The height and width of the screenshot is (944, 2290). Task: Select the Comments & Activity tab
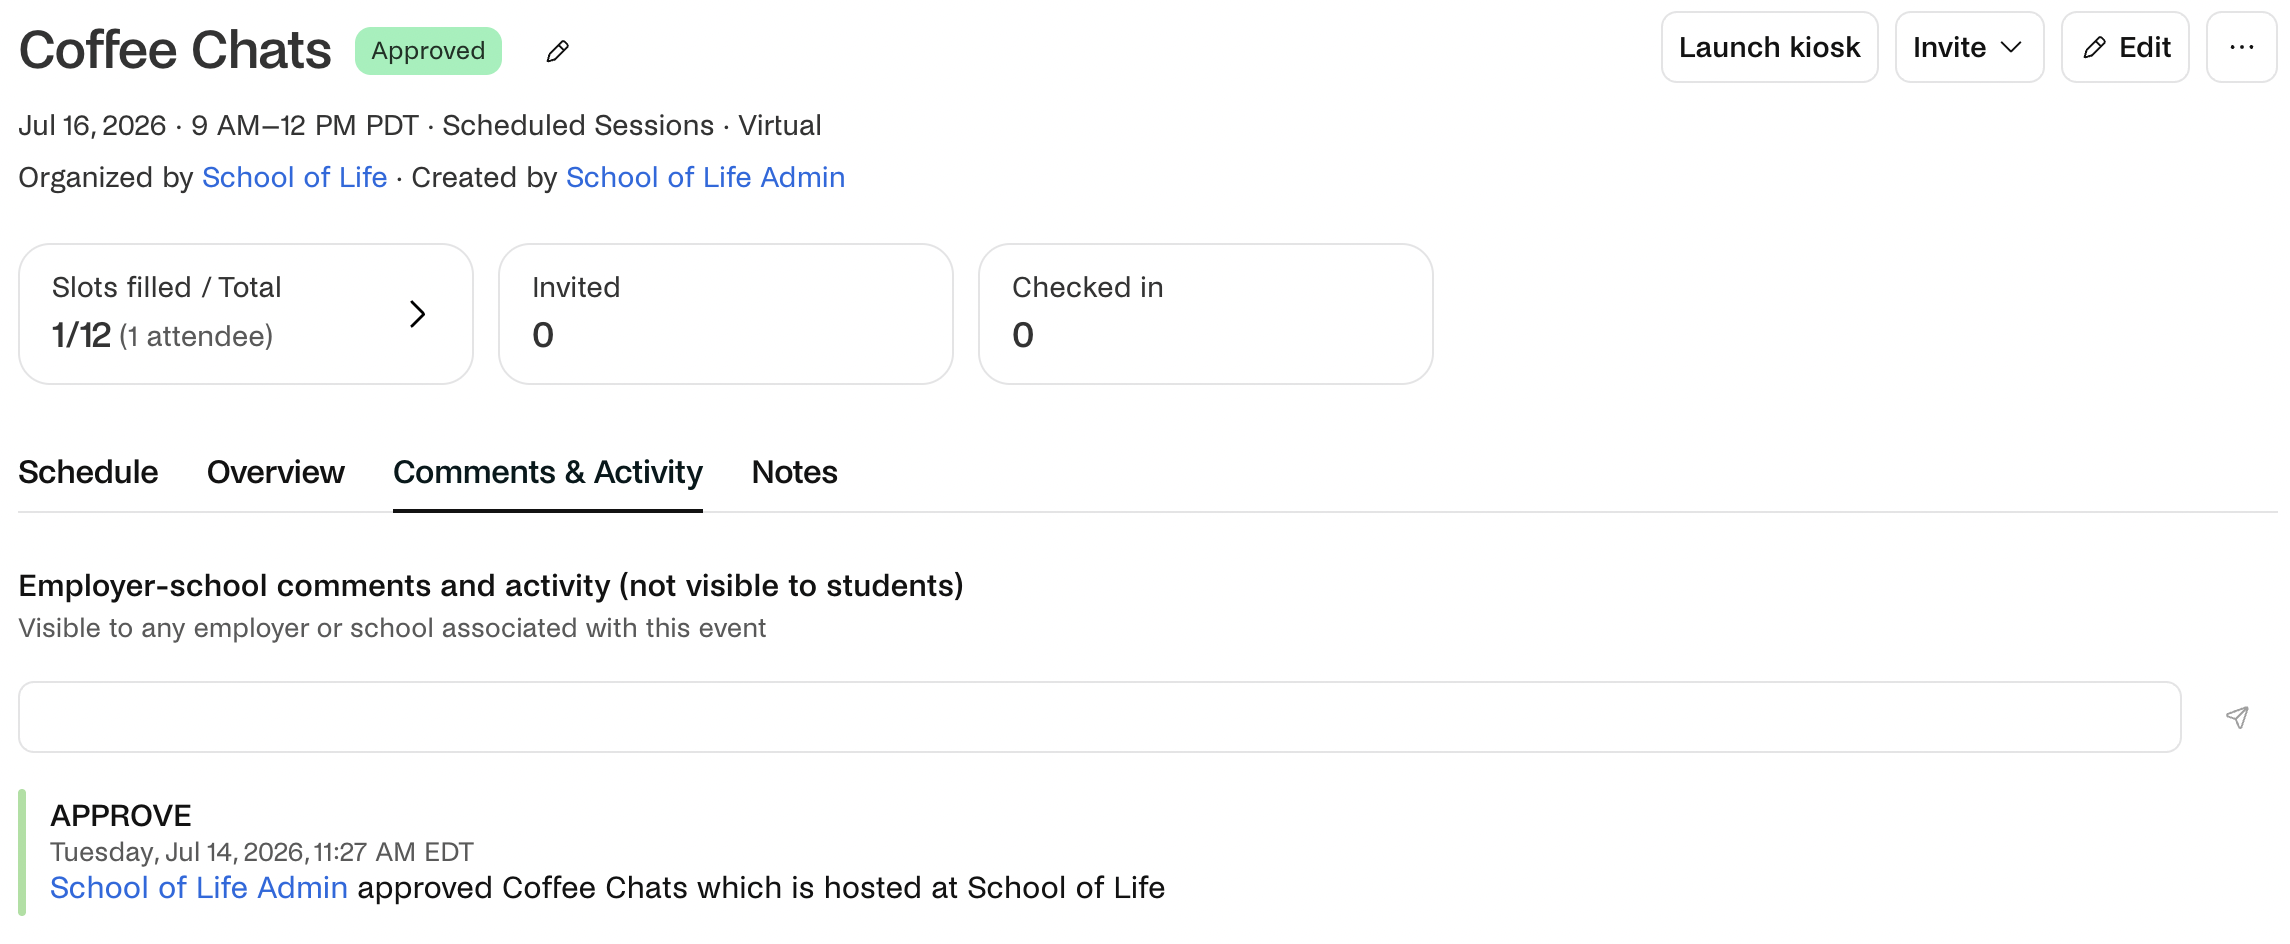point(548,472)
